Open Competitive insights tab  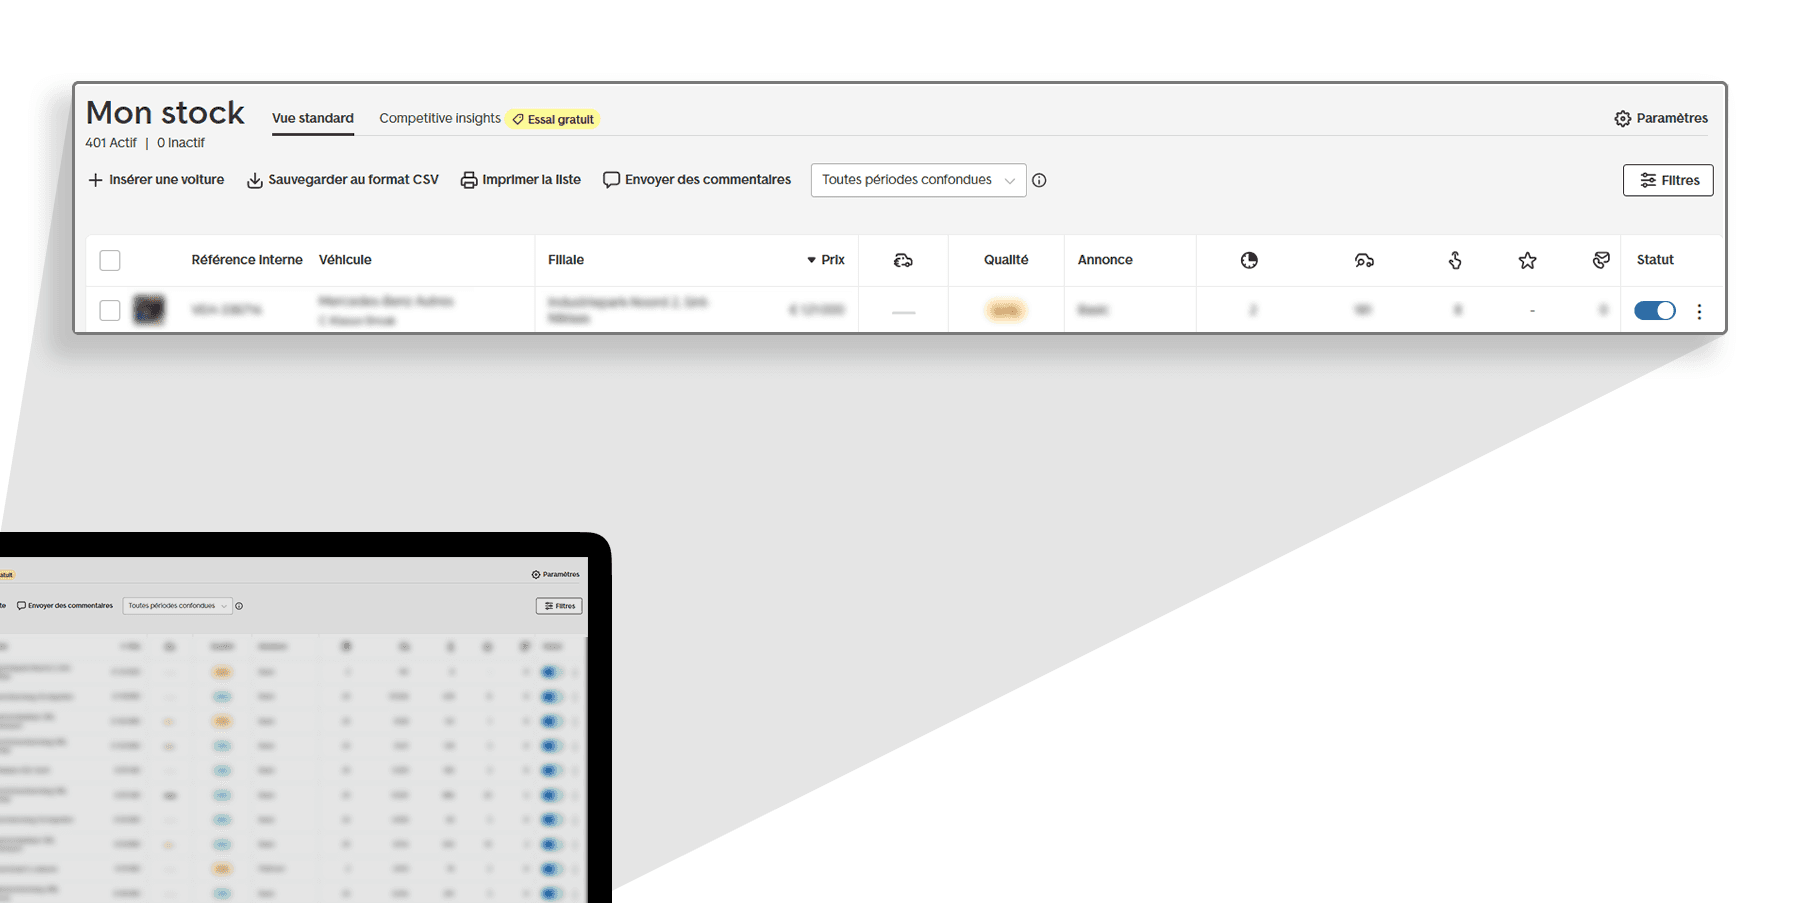pyautogui.click(x=440, y=118)
